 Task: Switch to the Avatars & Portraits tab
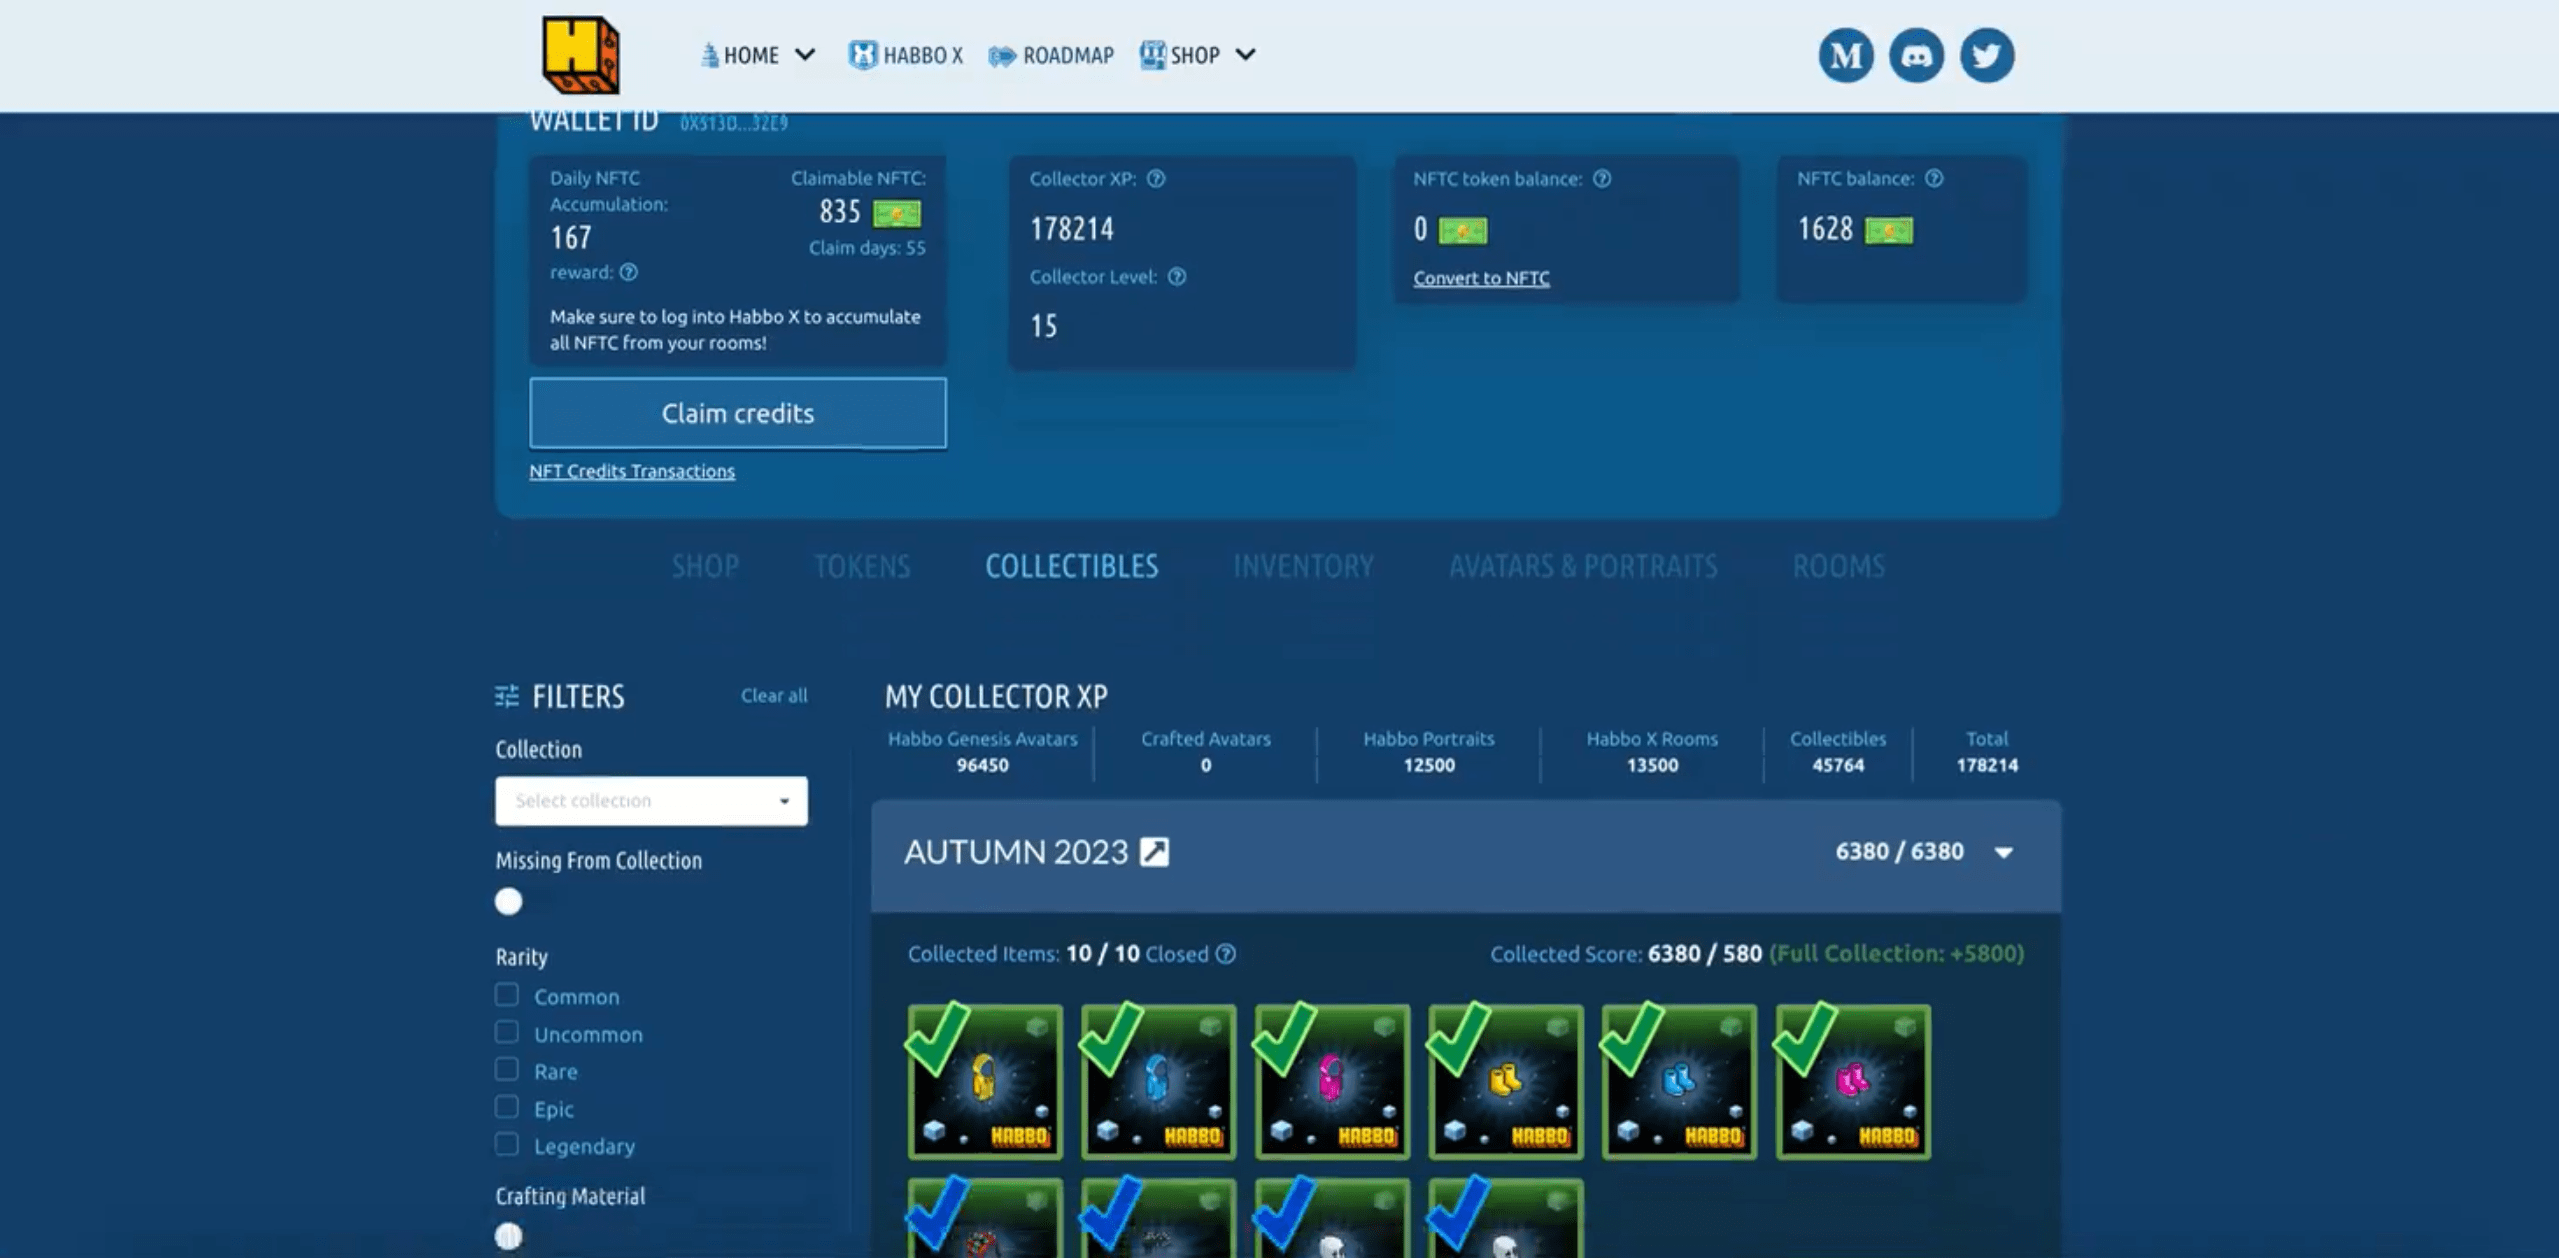coord(1583,567)
